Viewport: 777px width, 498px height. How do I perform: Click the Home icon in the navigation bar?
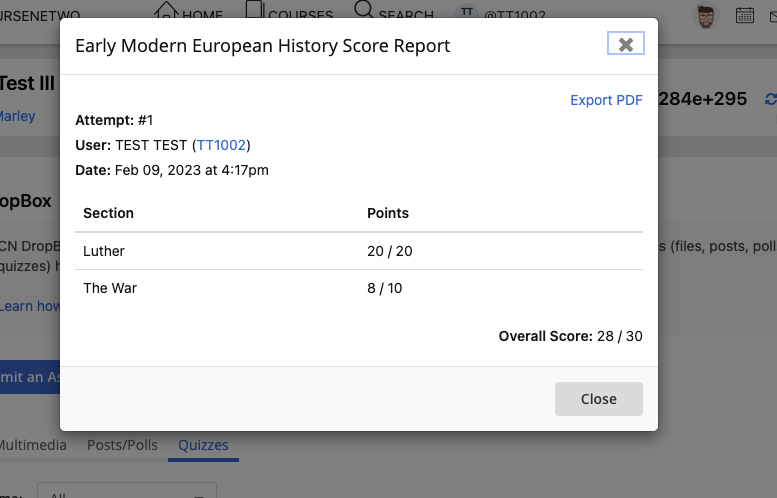coord(166,9)
